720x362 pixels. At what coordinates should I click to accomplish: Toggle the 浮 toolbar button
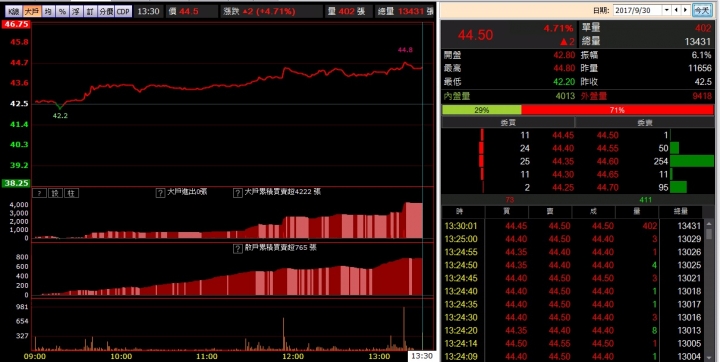pos(76,11)
